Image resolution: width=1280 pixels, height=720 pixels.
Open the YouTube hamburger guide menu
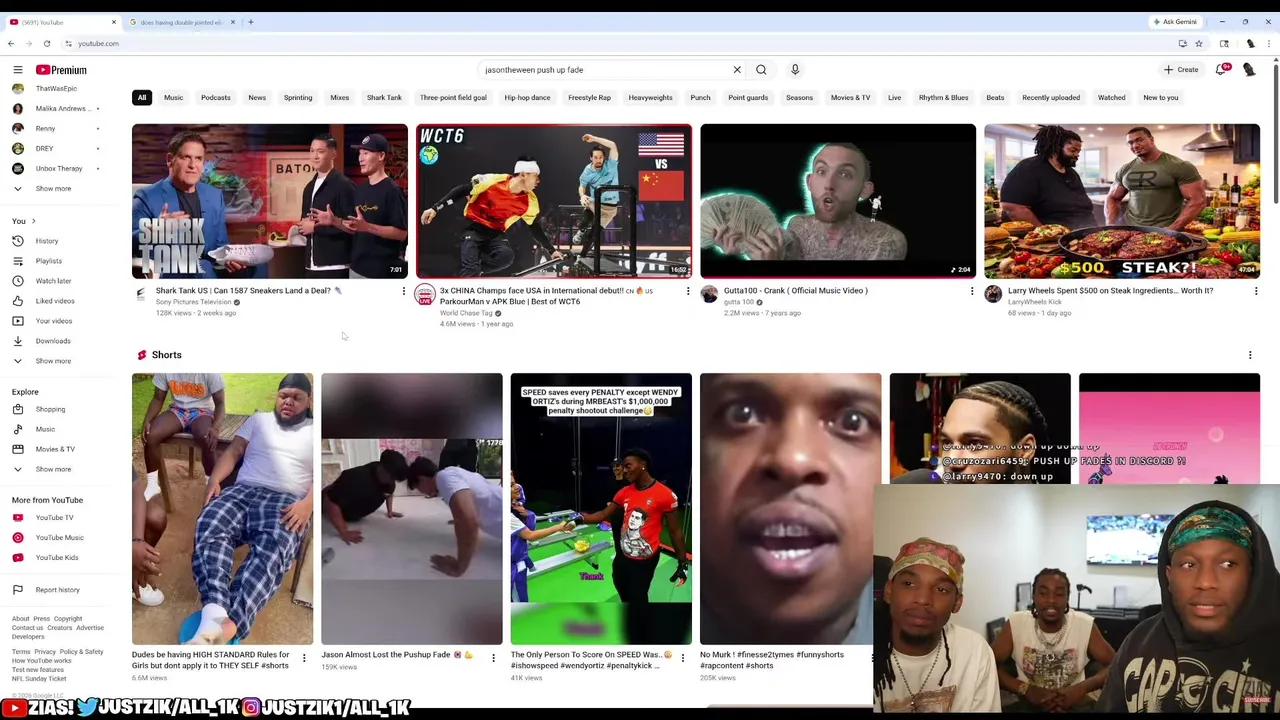click(x=17, y=70)
